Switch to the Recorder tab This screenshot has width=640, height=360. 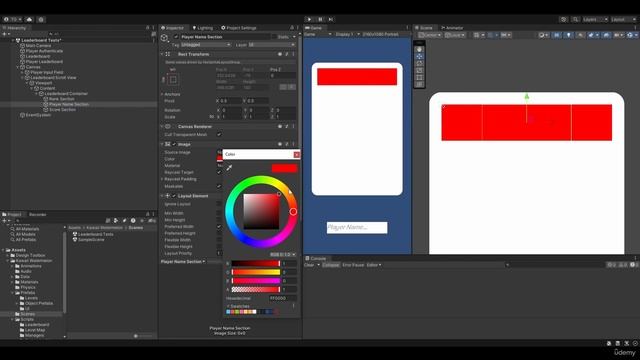(38, 214)
